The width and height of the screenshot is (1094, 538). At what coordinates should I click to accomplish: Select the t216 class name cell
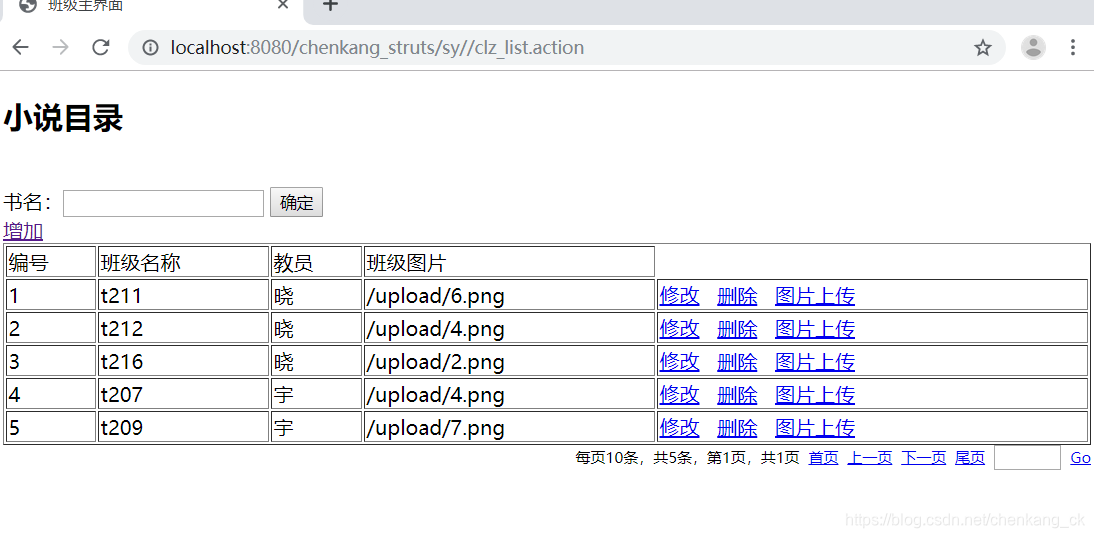[x=183, y=361]
